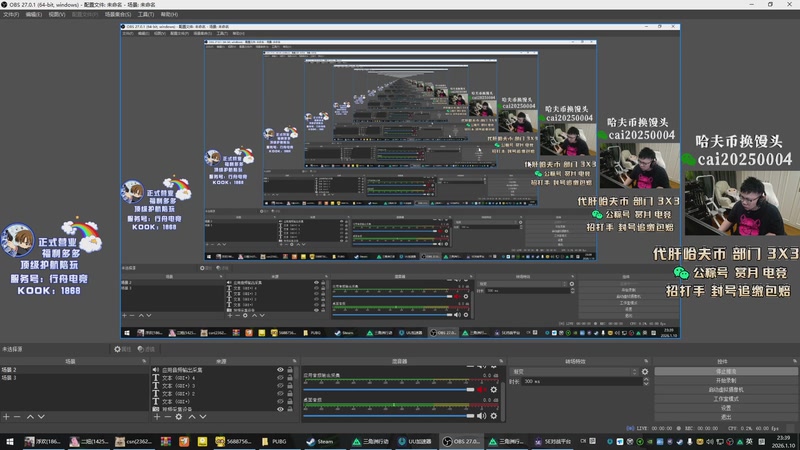Toggle visibility of 应用音频输出采集 source

(x=280, y=370)
